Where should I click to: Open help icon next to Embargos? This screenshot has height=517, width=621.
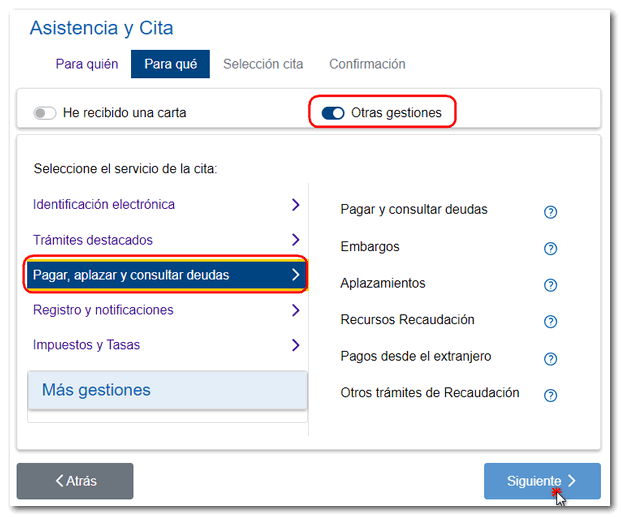click(x=550, y=248)
